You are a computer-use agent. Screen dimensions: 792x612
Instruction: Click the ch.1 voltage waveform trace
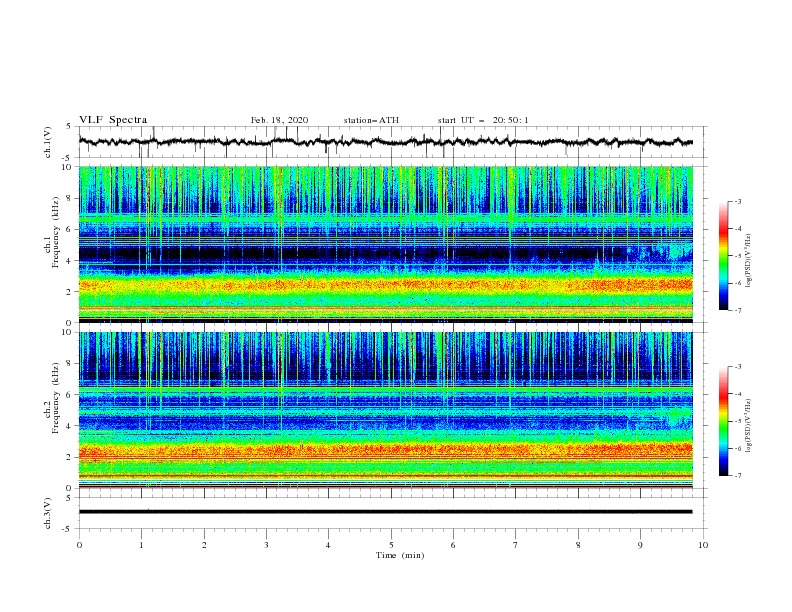point(385,142)
